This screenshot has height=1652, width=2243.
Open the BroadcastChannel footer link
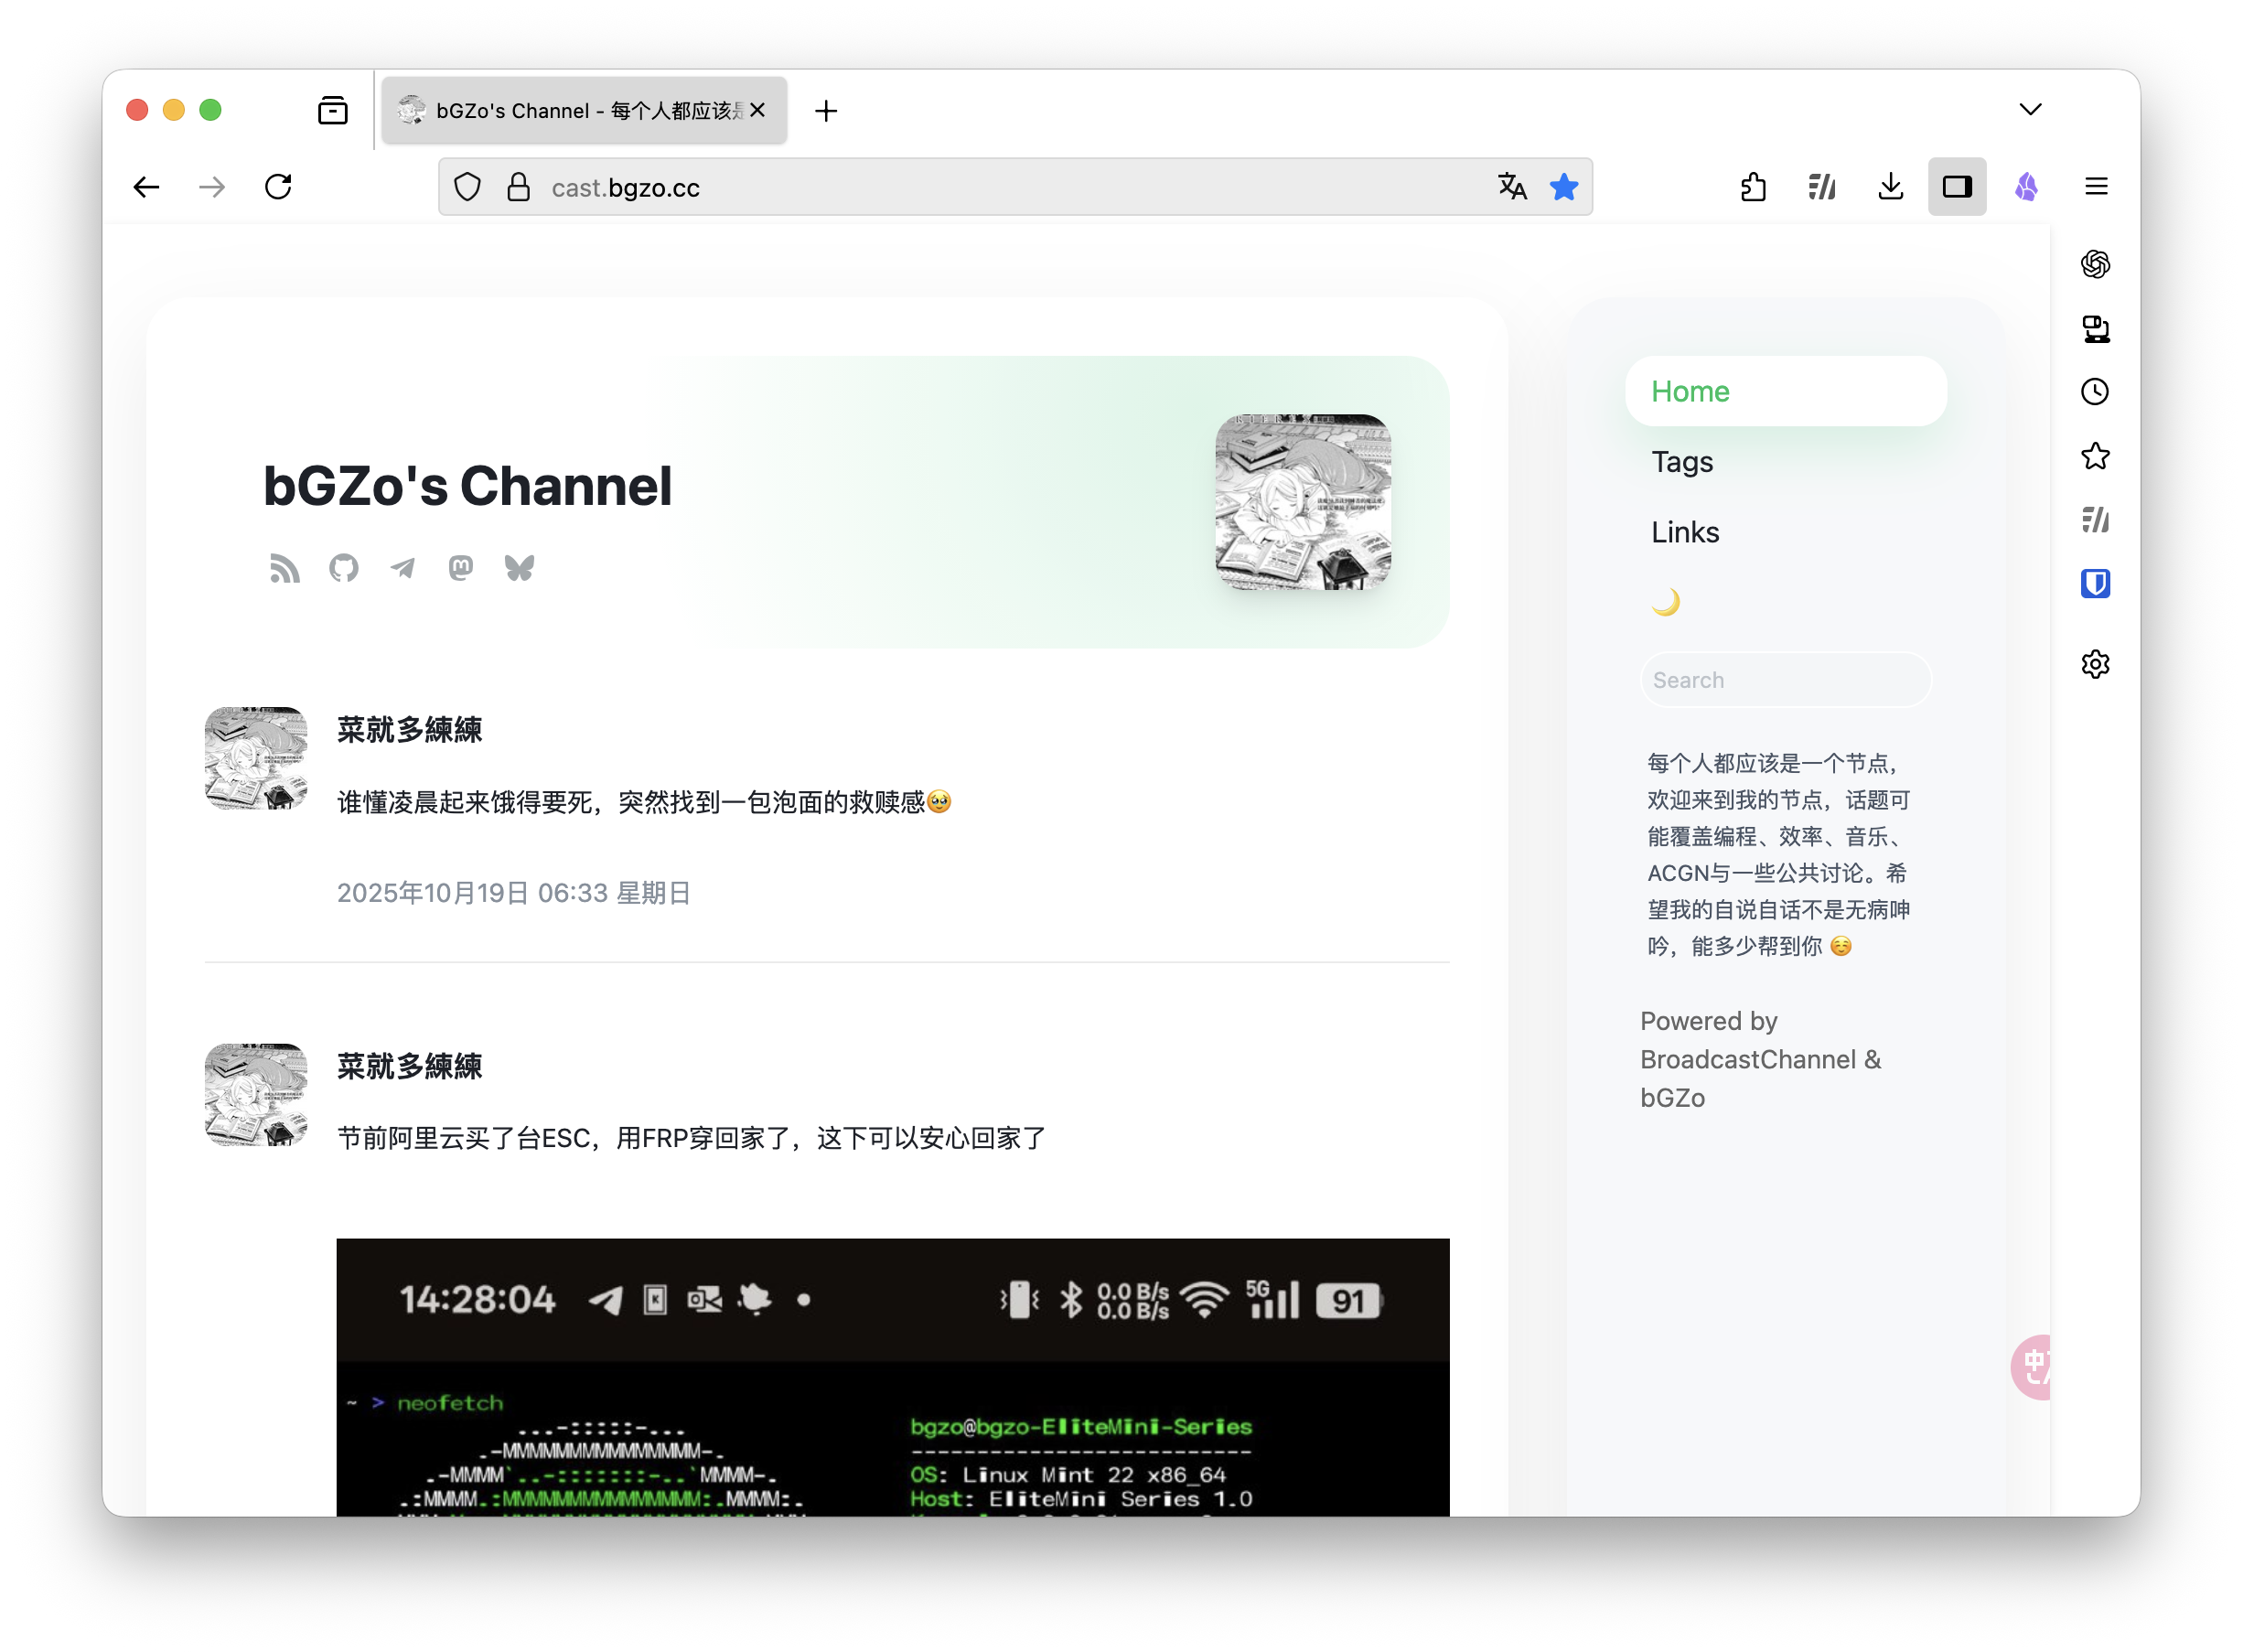point(1747,1059)
